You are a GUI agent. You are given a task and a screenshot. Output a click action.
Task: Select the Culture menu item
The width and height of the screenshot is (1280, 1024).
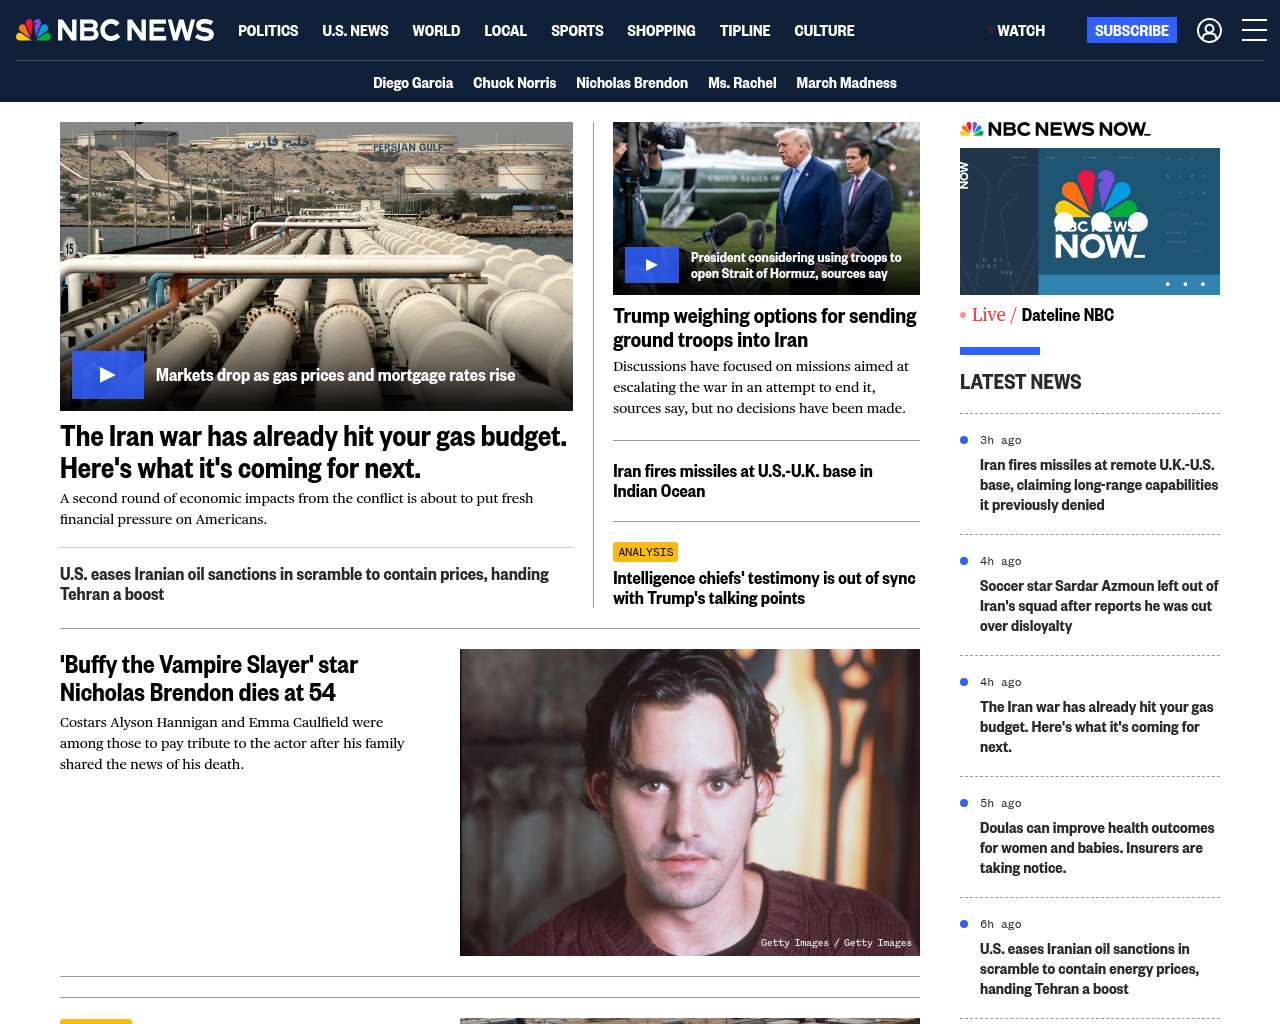tap(824, 31)
